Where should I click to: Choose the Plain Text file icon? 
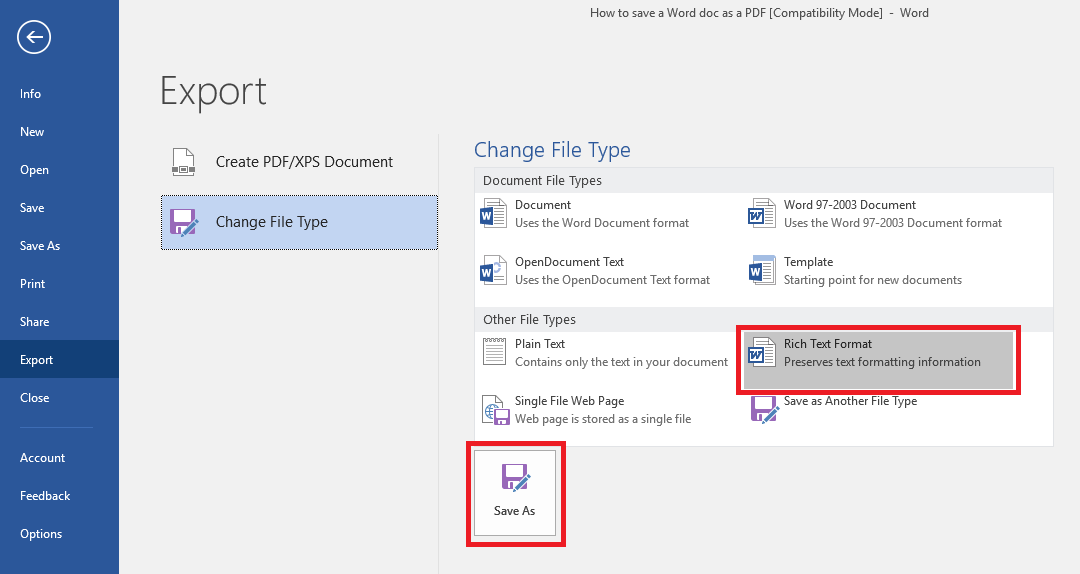[495, 352]
